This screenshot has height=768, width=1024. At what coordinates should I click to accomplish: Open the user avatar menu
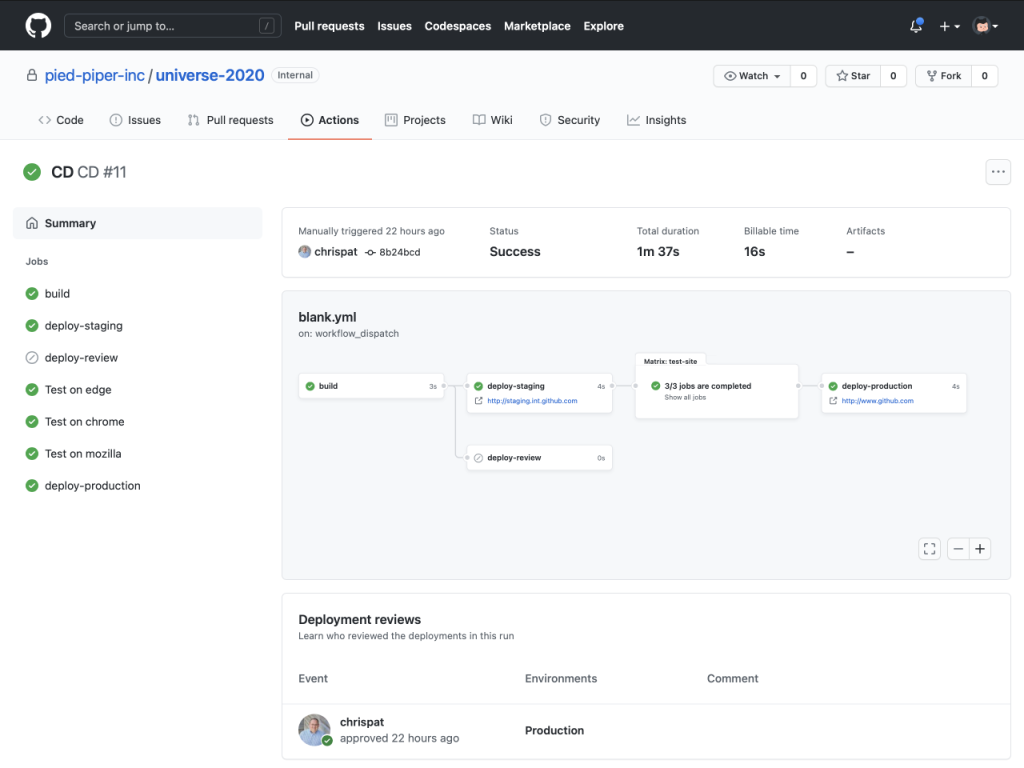[x=985, y=26]
